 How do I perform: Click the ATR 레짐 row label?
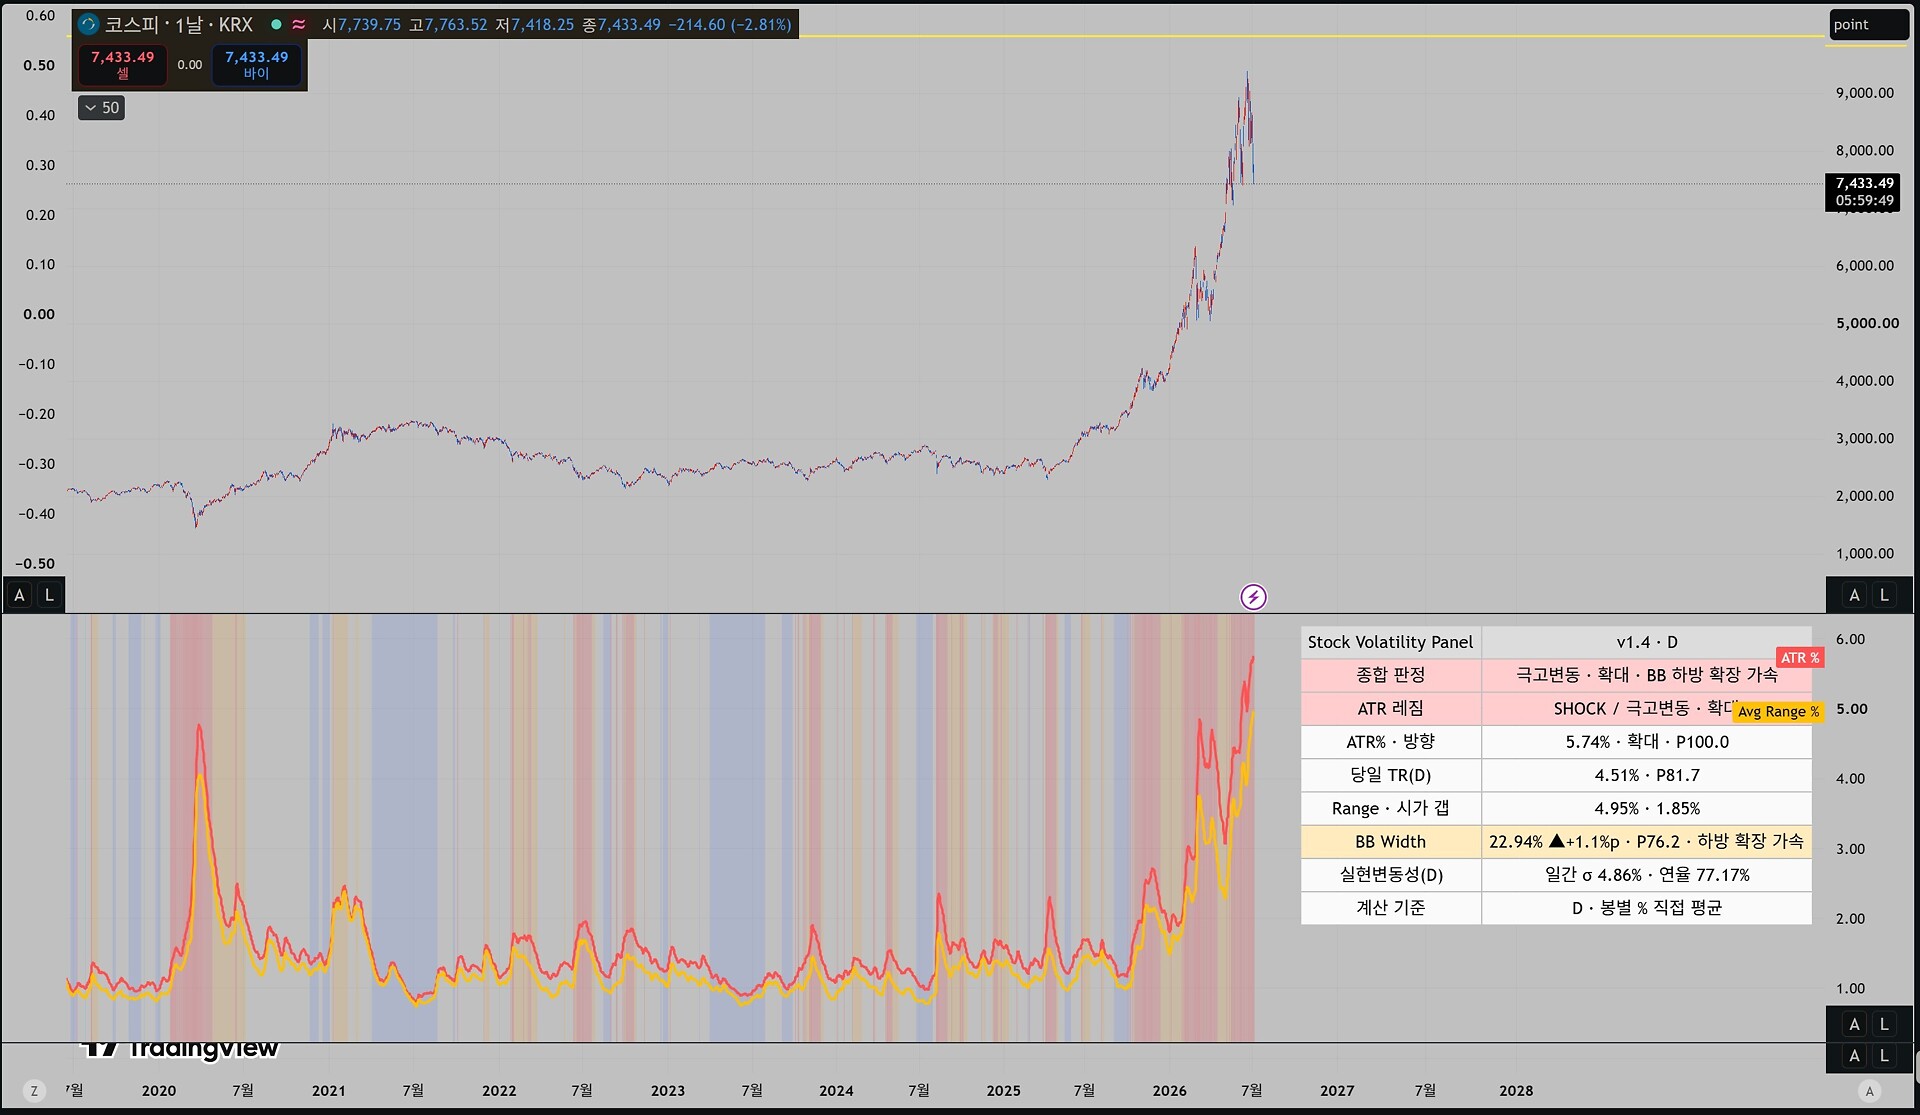tap(1390, 708)
